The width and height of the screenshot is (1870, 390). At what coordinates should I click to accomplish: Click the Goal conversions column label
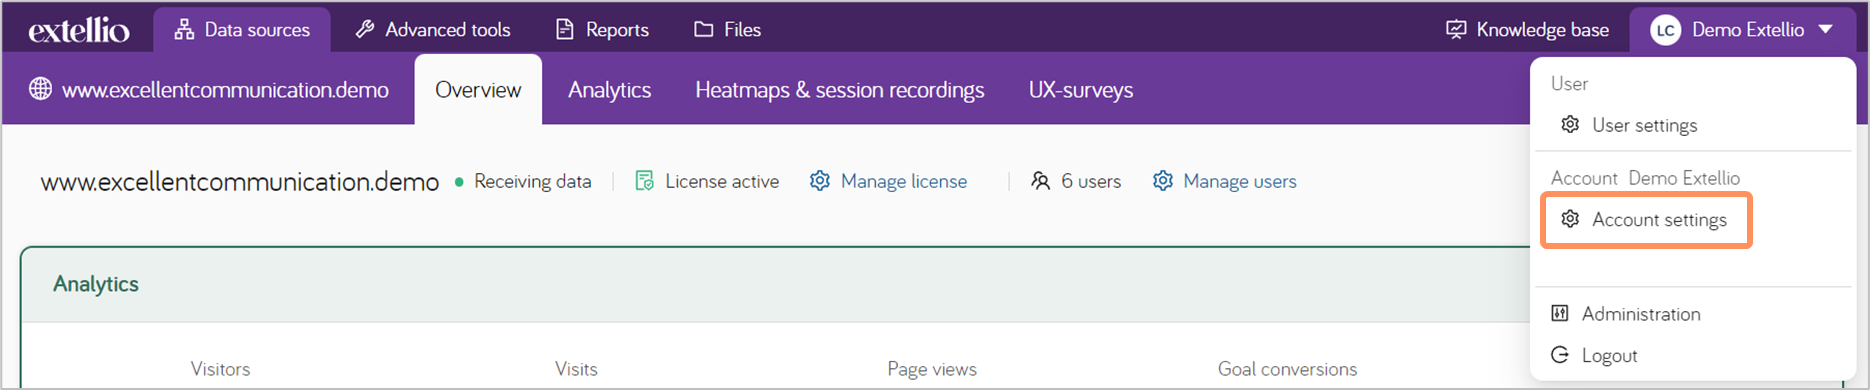(x=1288, y=369)
